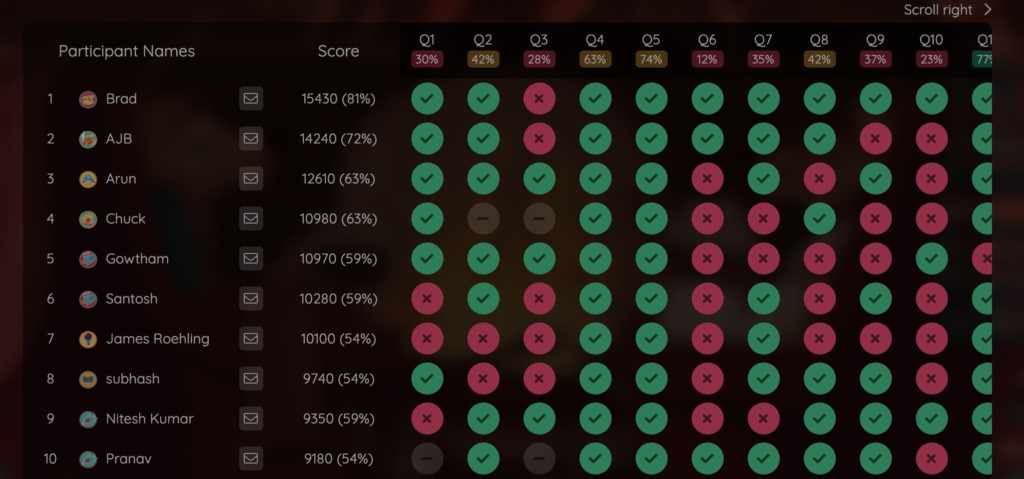Click subhash's score 9740 (54%)
This screenshot has height=479, width=1024.
pyautogui.click(x=338, y=379)
